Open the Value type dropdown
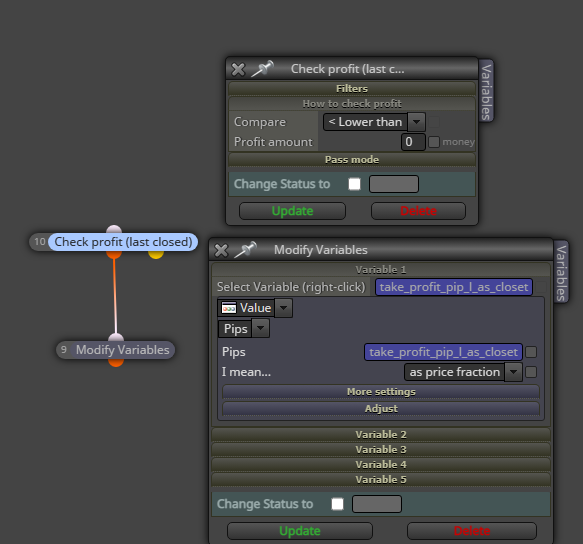The height and width of the screenshot is (544, 583). point(255,308)
